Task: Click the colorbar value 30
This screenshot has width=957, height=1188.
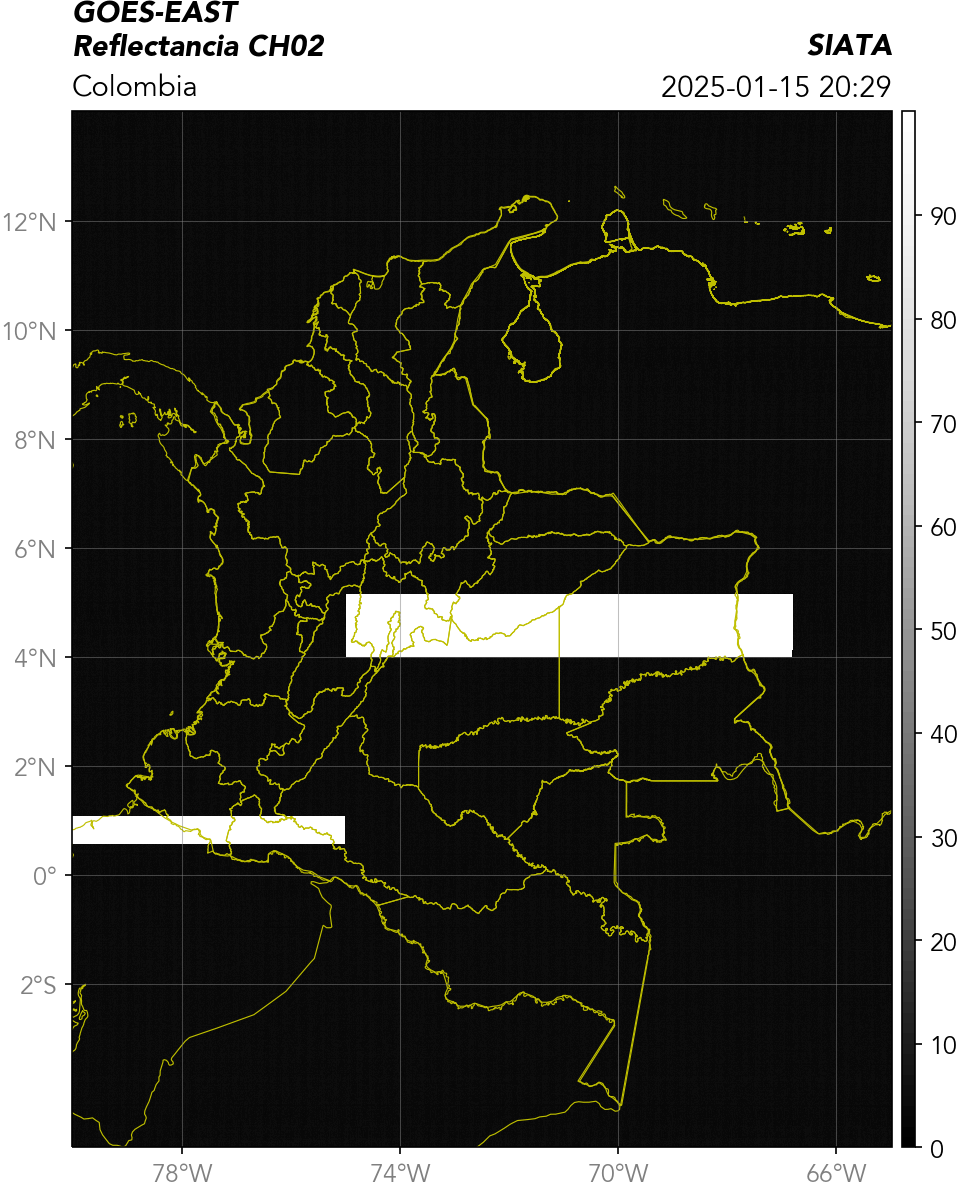Action: pyautogui.click(x=943, y=838)
